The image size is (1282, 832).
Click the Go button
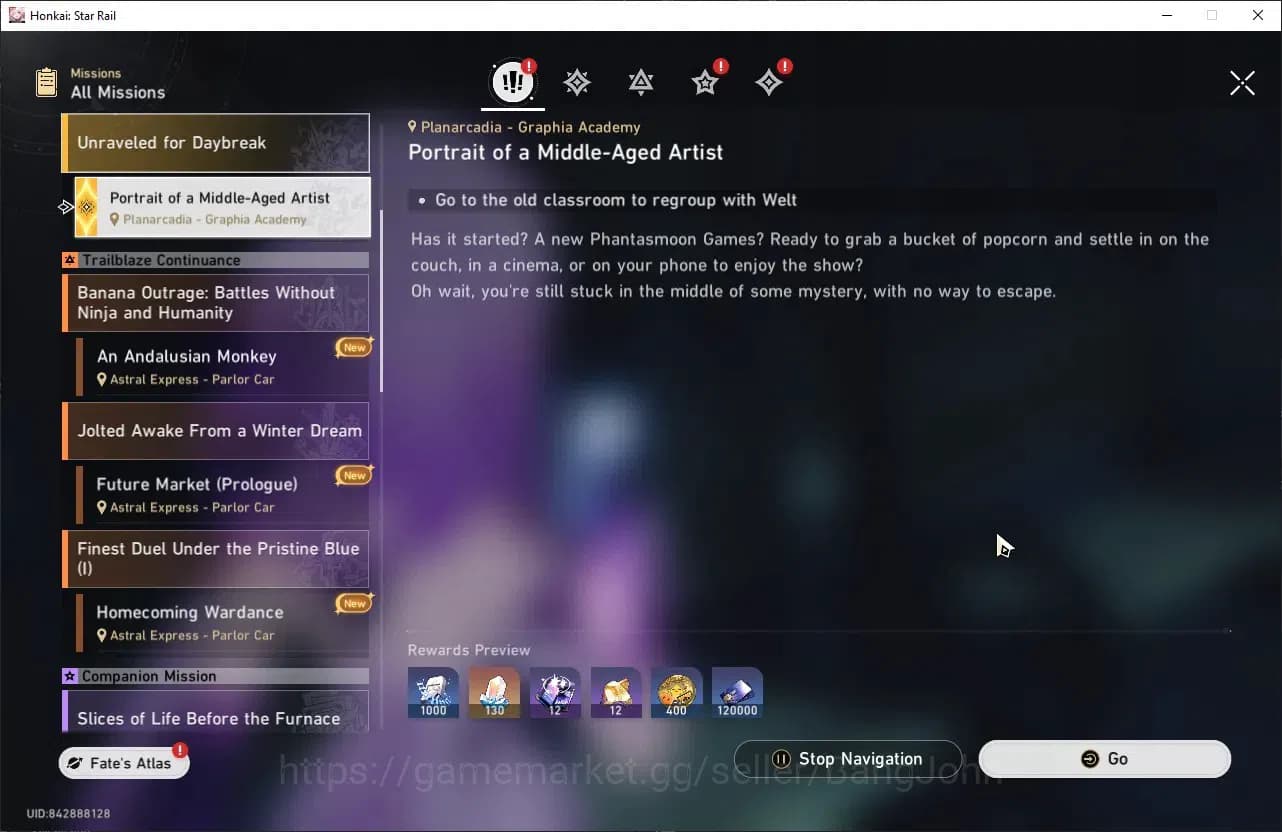1104,759
